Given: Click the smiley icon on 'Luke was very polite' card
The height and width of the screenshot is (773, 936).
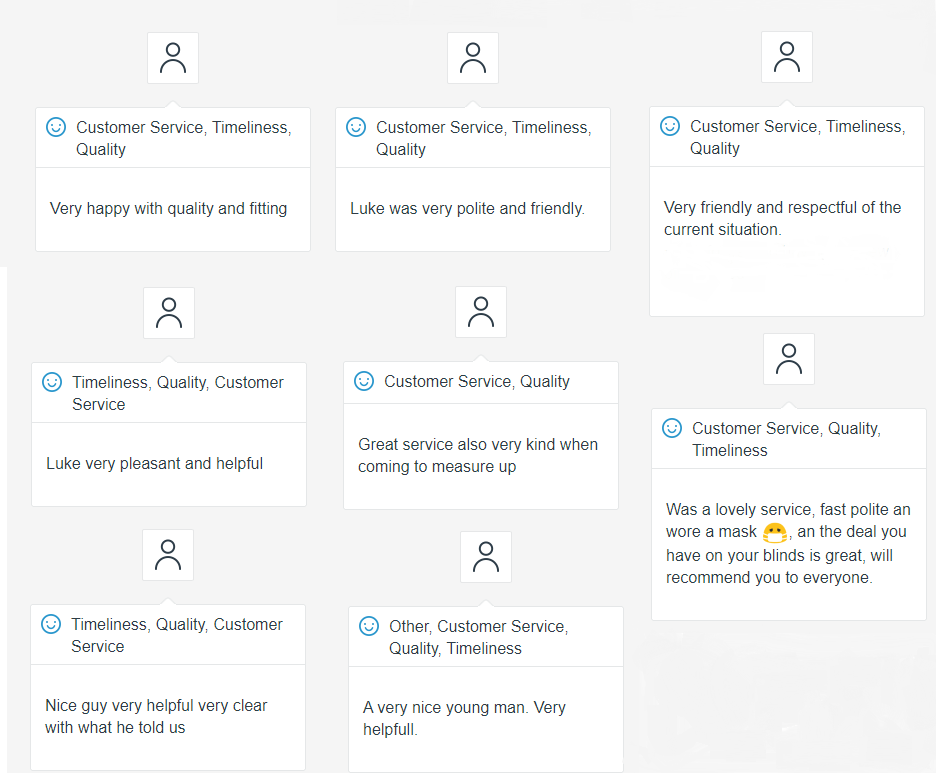Looking at the screenshot, I should pos(356,127).
